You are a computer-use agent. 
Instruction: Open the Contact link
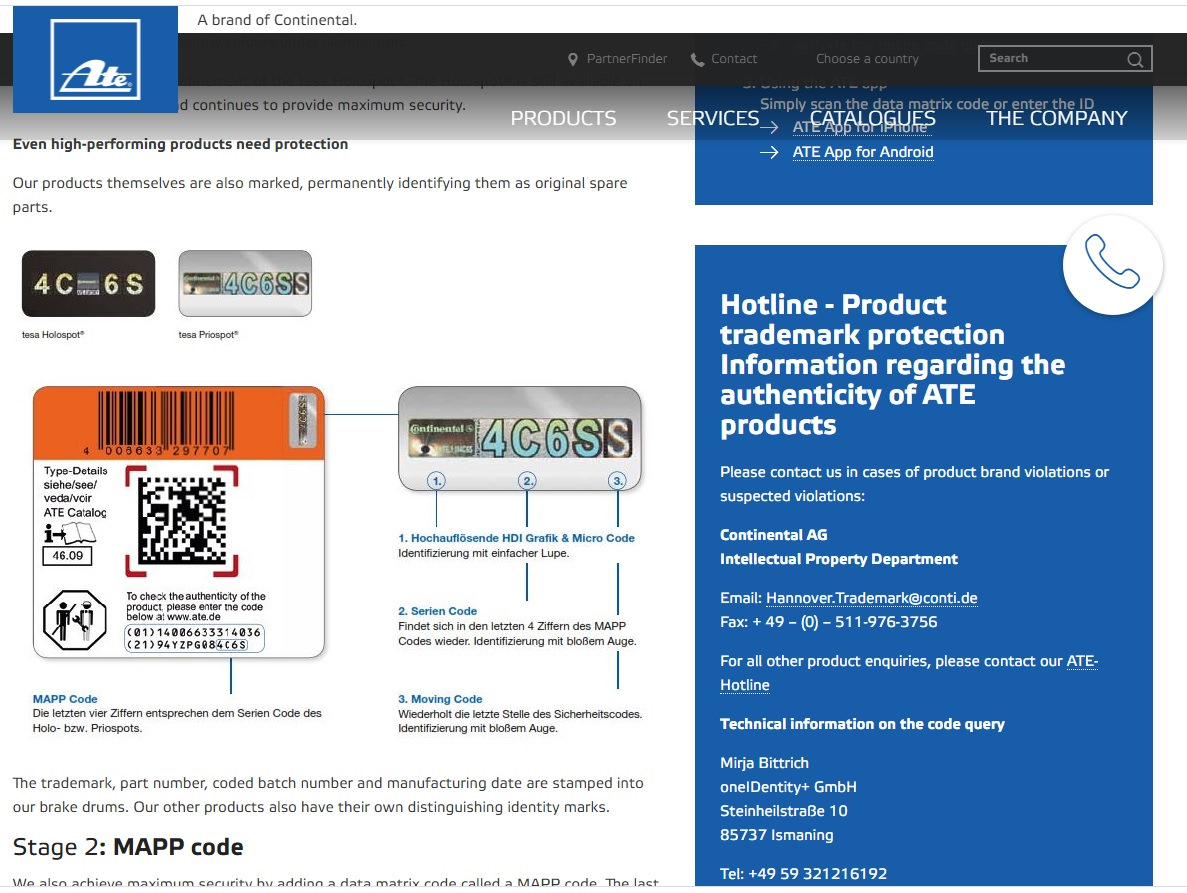coord(734,58)
